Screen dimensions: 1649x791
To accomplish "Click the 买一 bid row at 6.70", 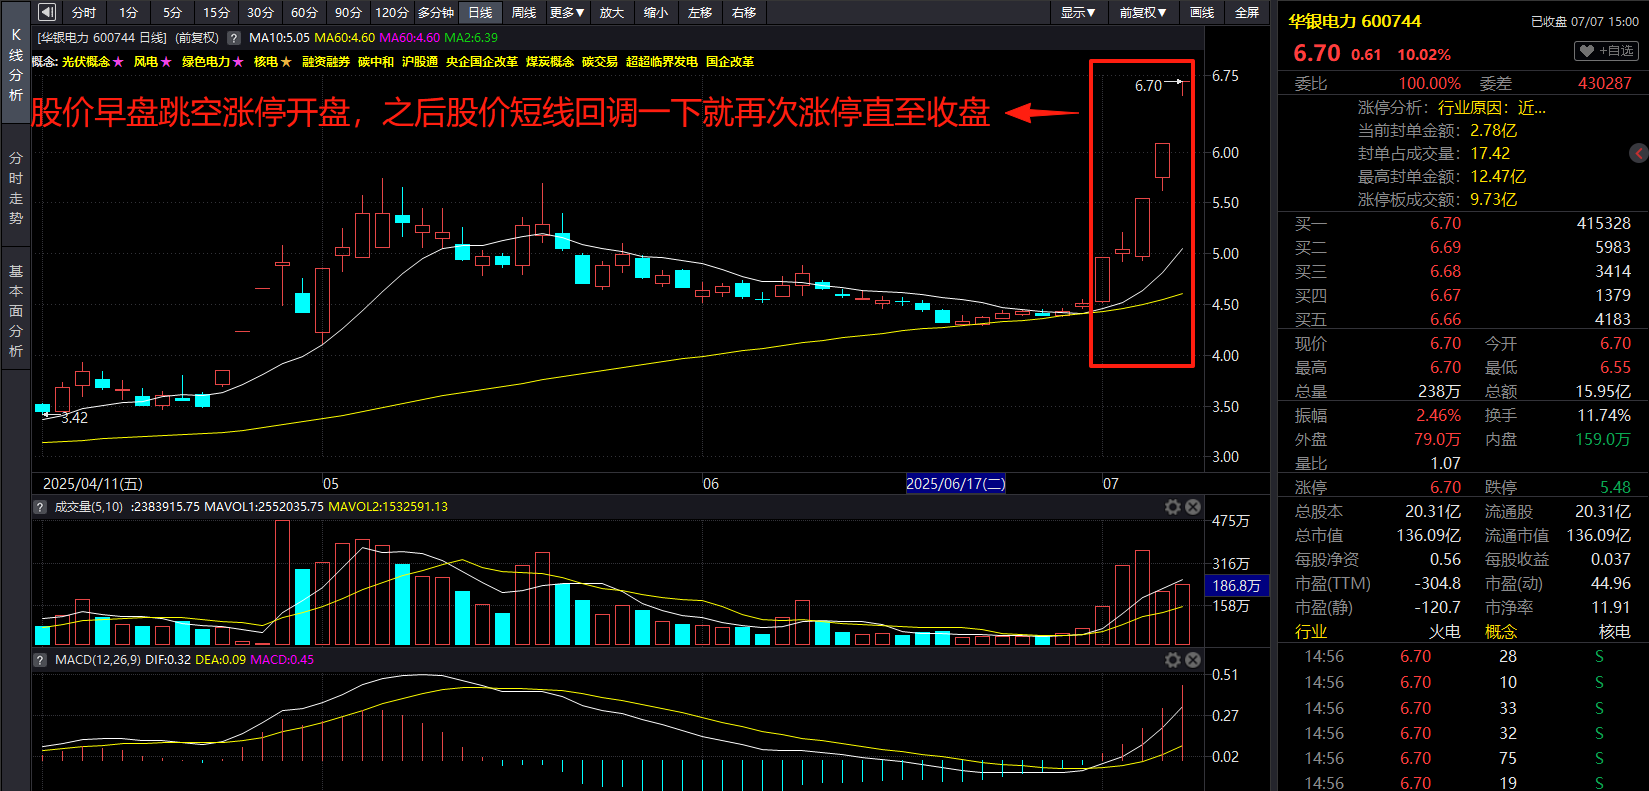I will click(1463, 224).
